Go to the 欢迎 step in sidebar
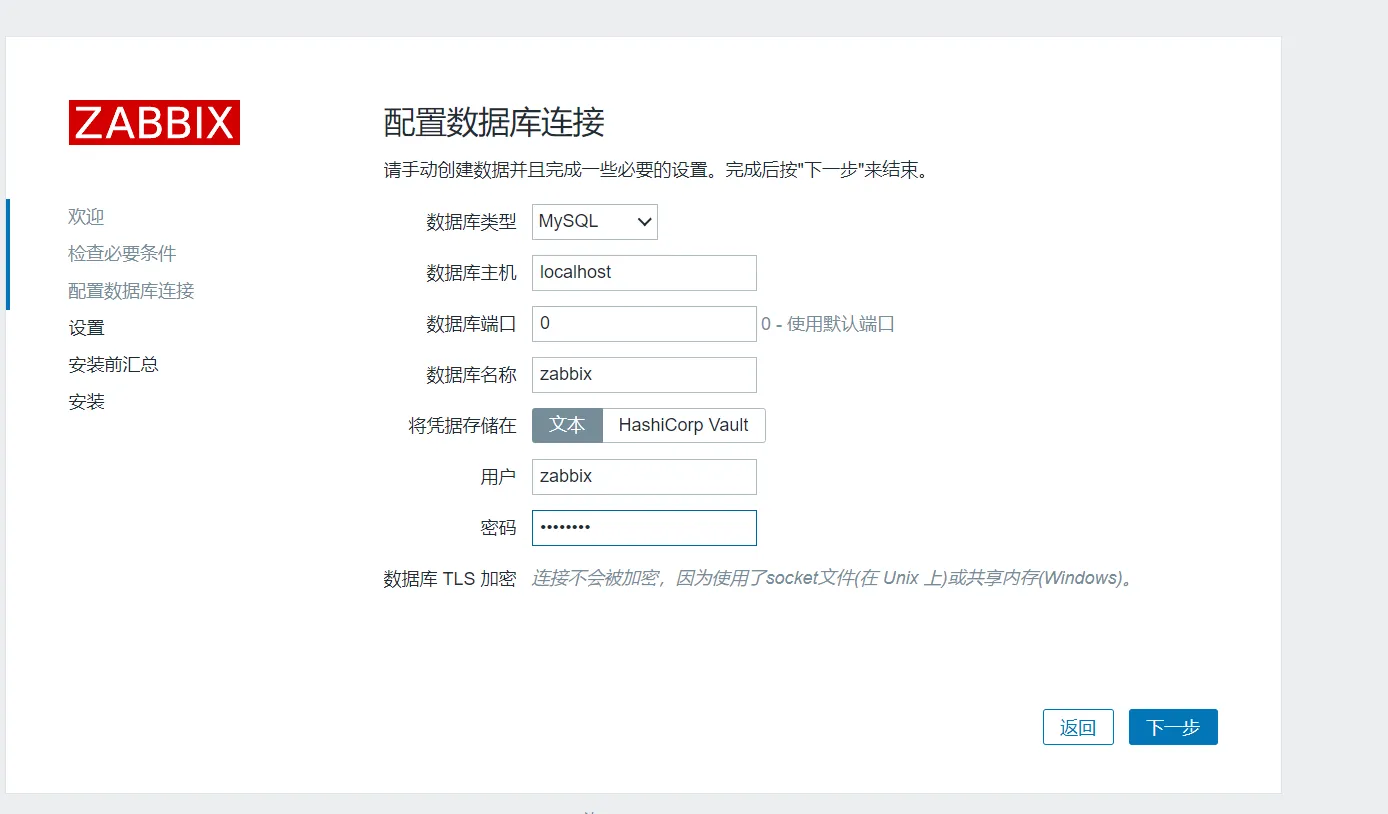The width and height of the screenshot is (1388, 814). (86, 217)
